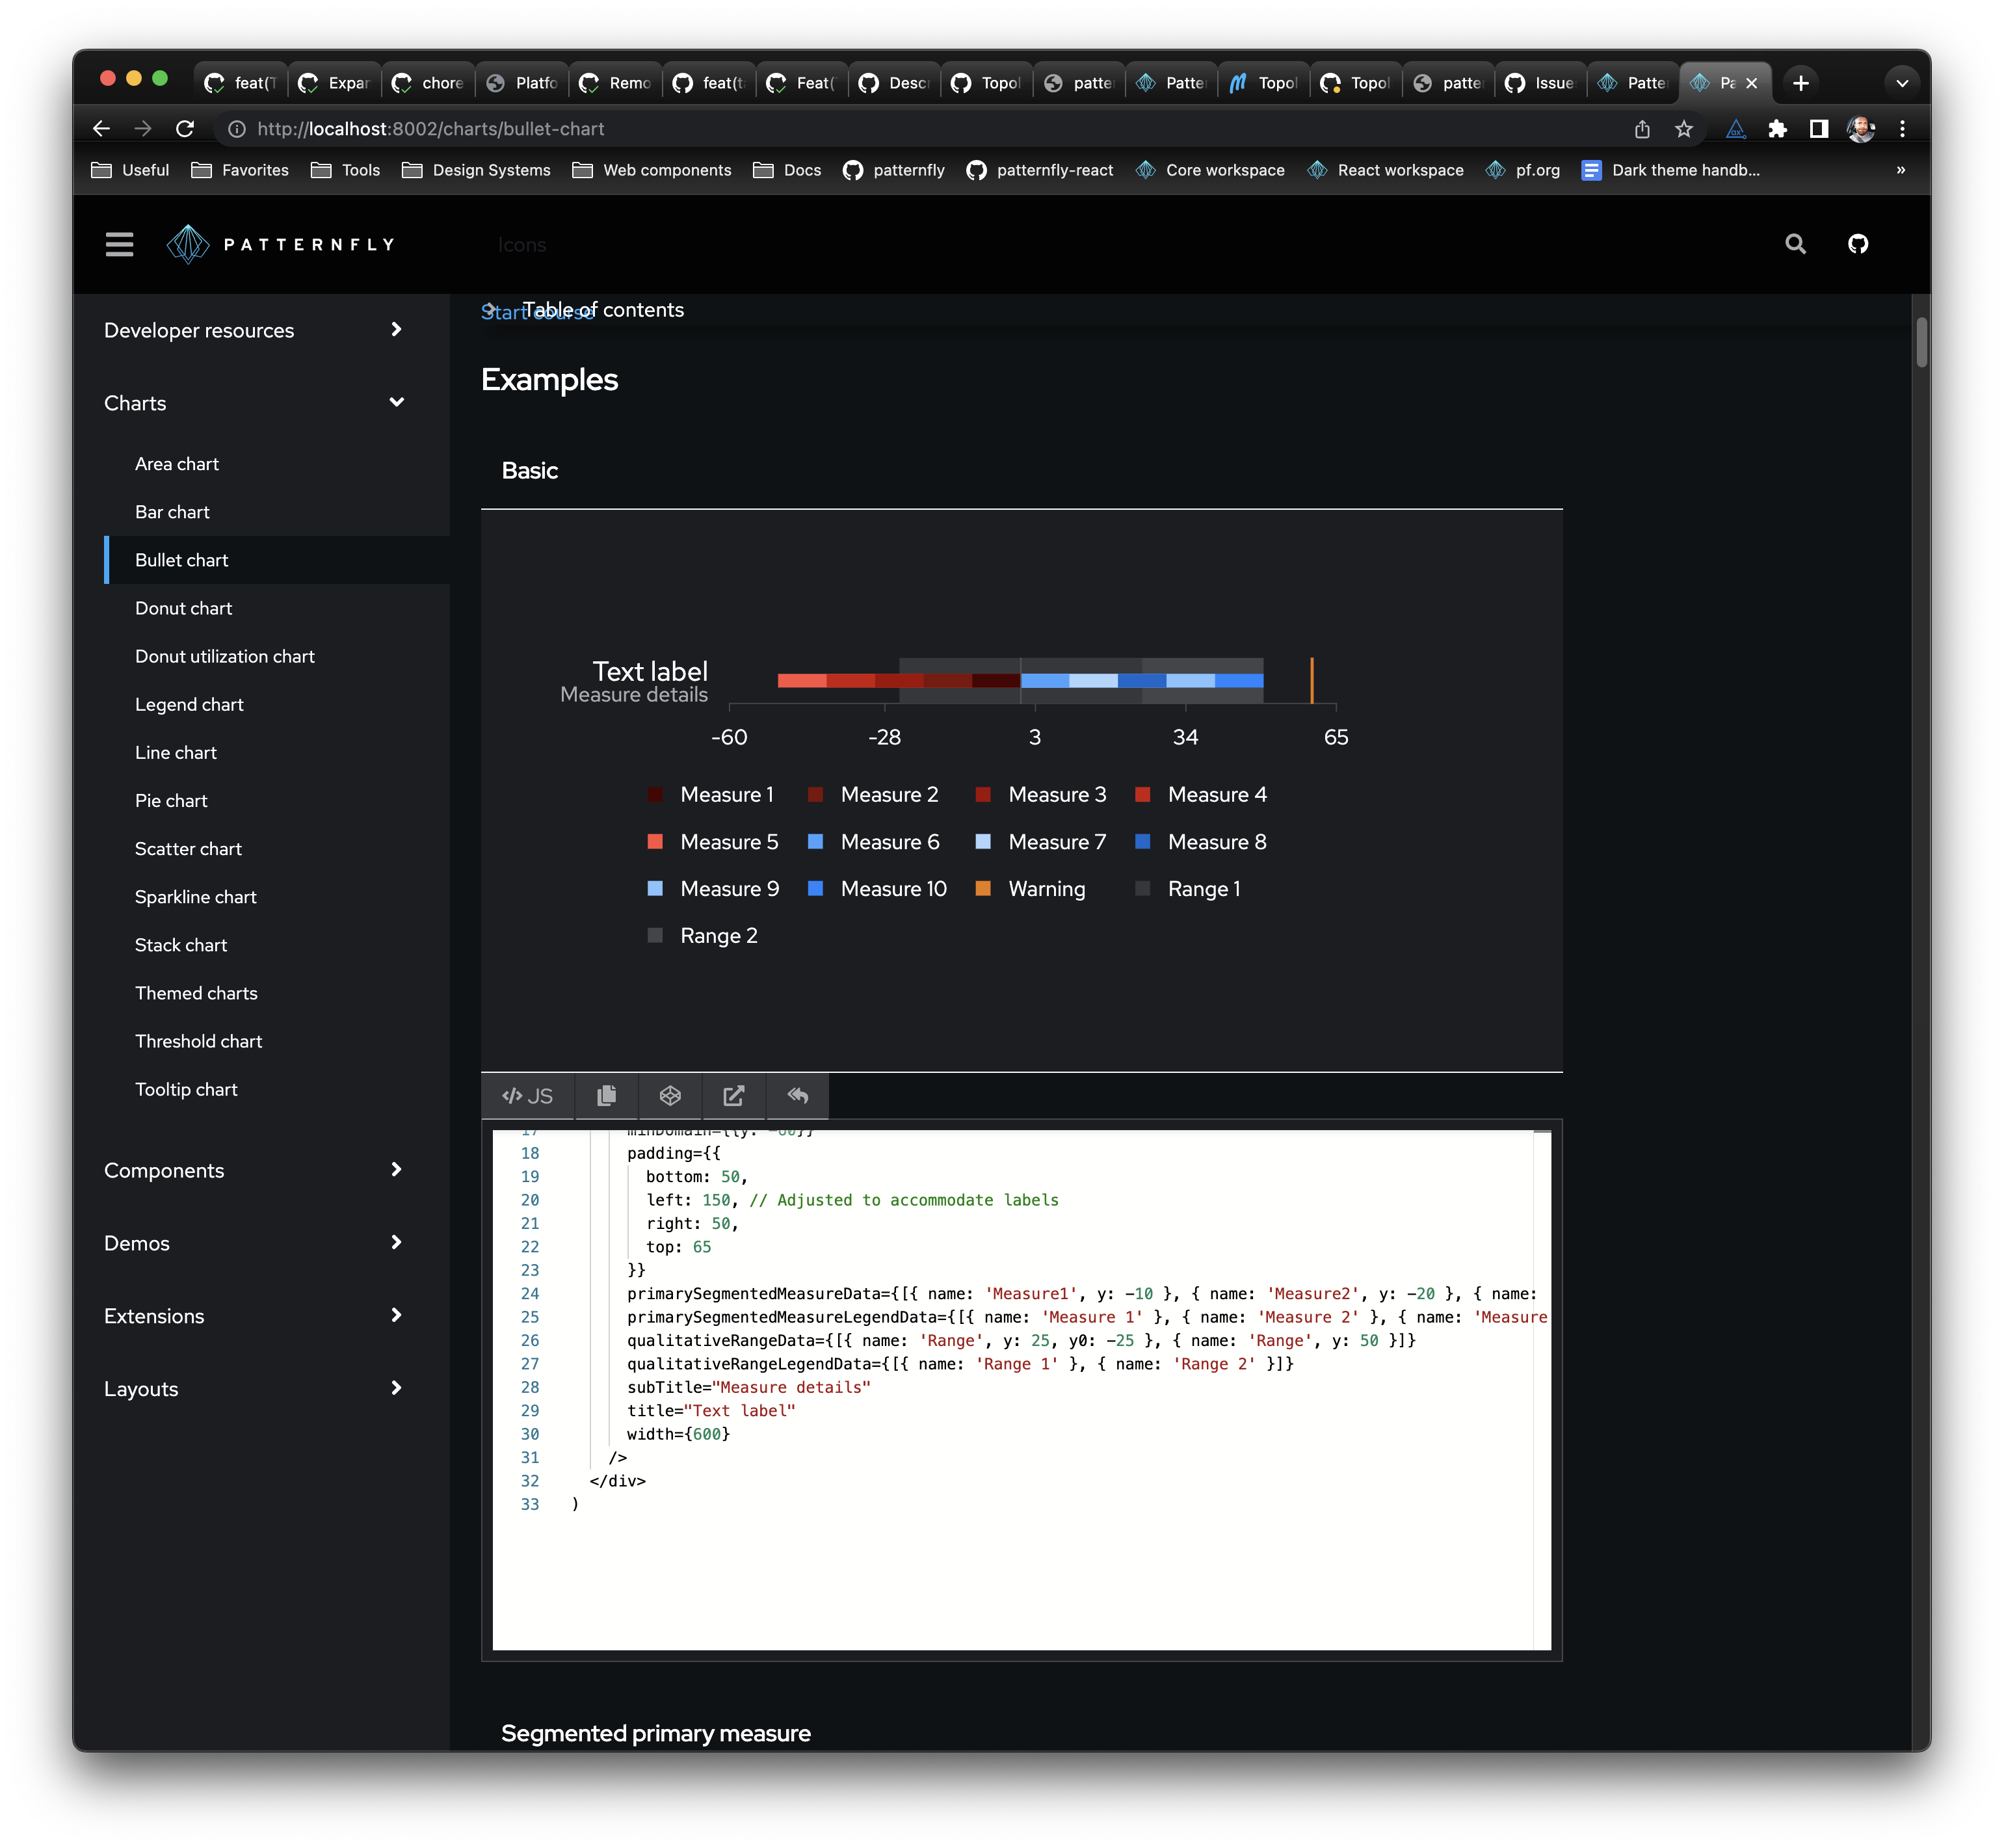The height and width of the screenshot is (1848, 2004).
Task: Copy code with the clipboard icon
Action: coord(606,1096)
